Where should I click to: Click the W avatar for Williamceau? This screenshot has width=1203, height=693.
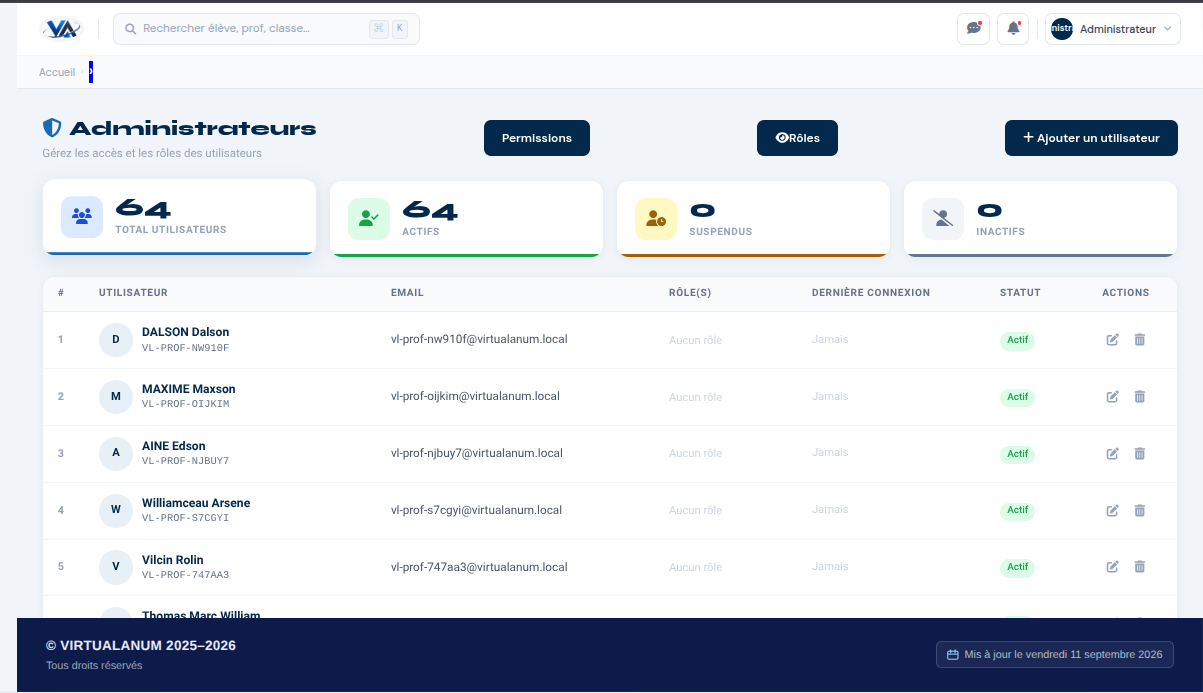click(x=116, y=510)
